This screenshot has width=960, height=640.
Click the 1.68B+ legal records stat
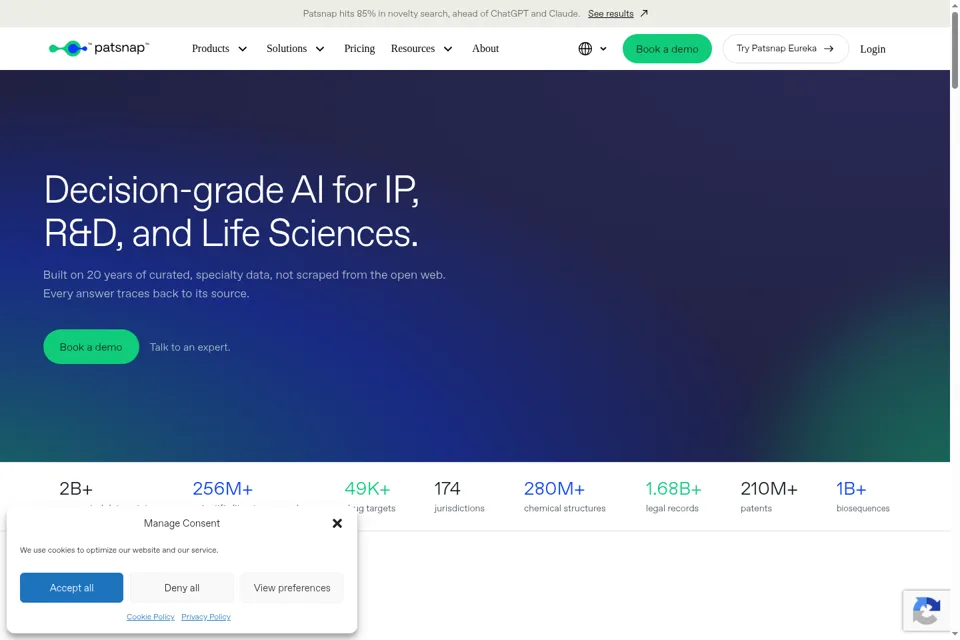pyautogui.click(x=673, y=497)
